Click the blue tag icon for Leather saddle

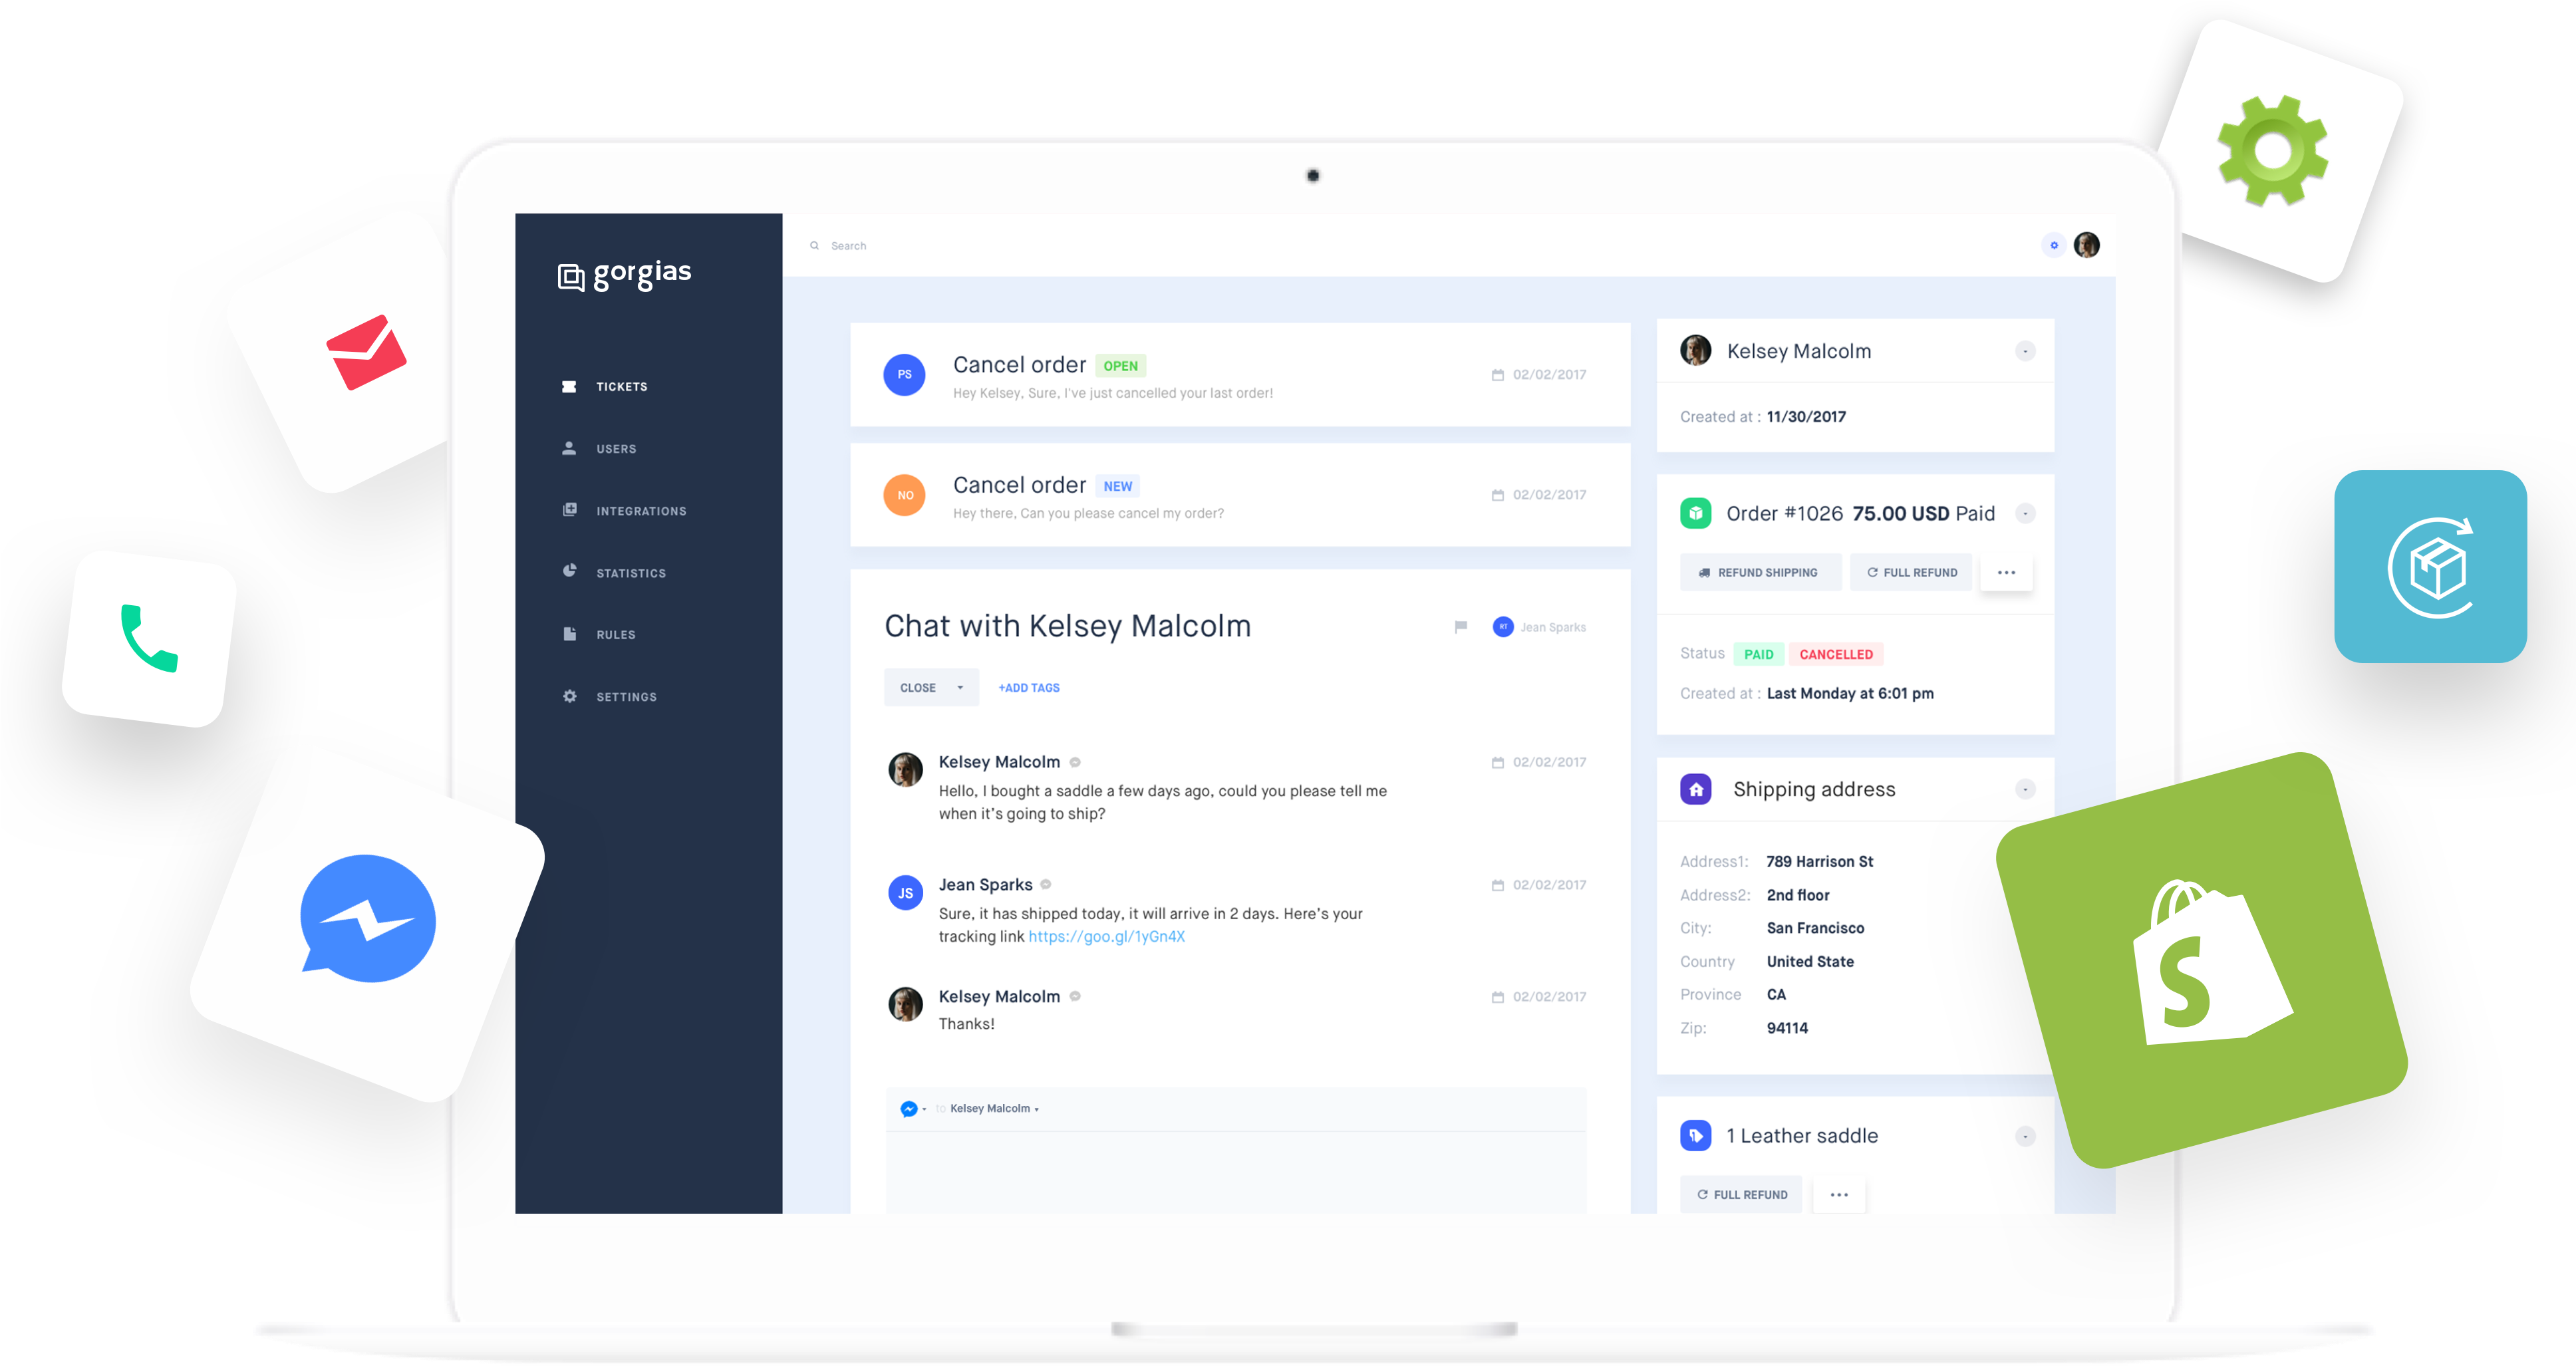[1695, 1137]
